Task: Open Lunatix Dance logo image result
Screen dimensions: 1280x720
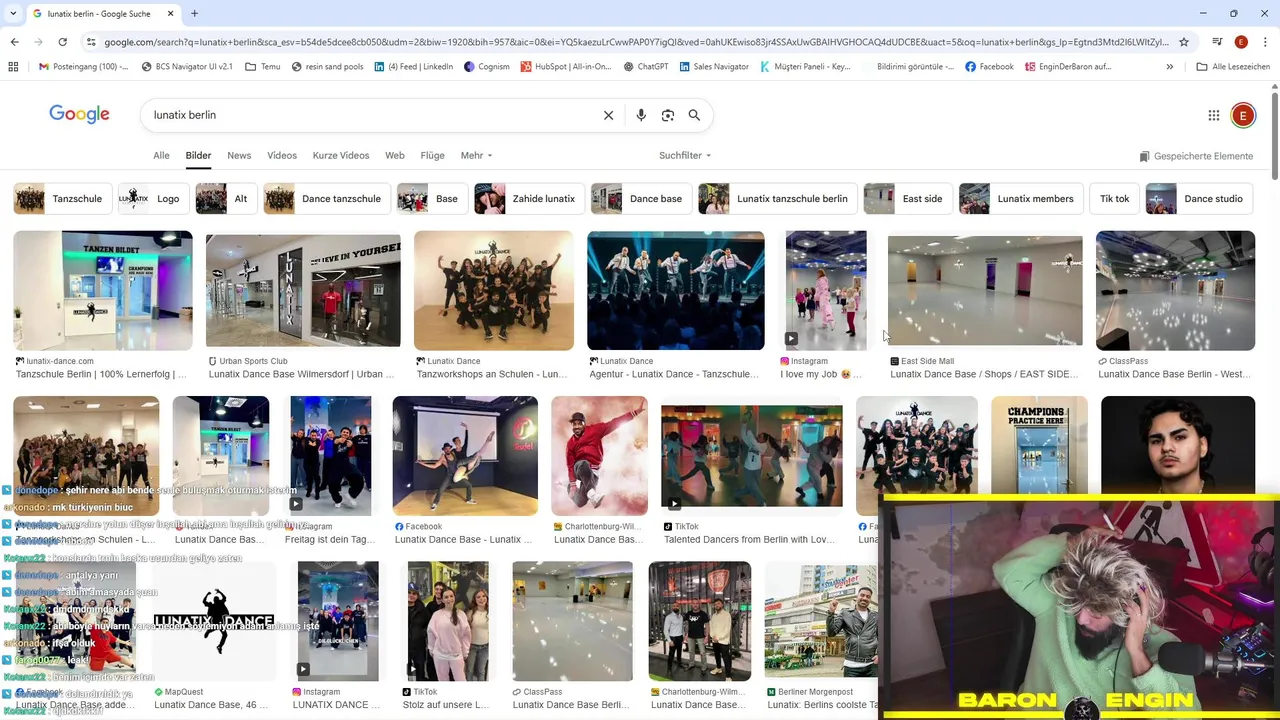Action: (213, 621)
